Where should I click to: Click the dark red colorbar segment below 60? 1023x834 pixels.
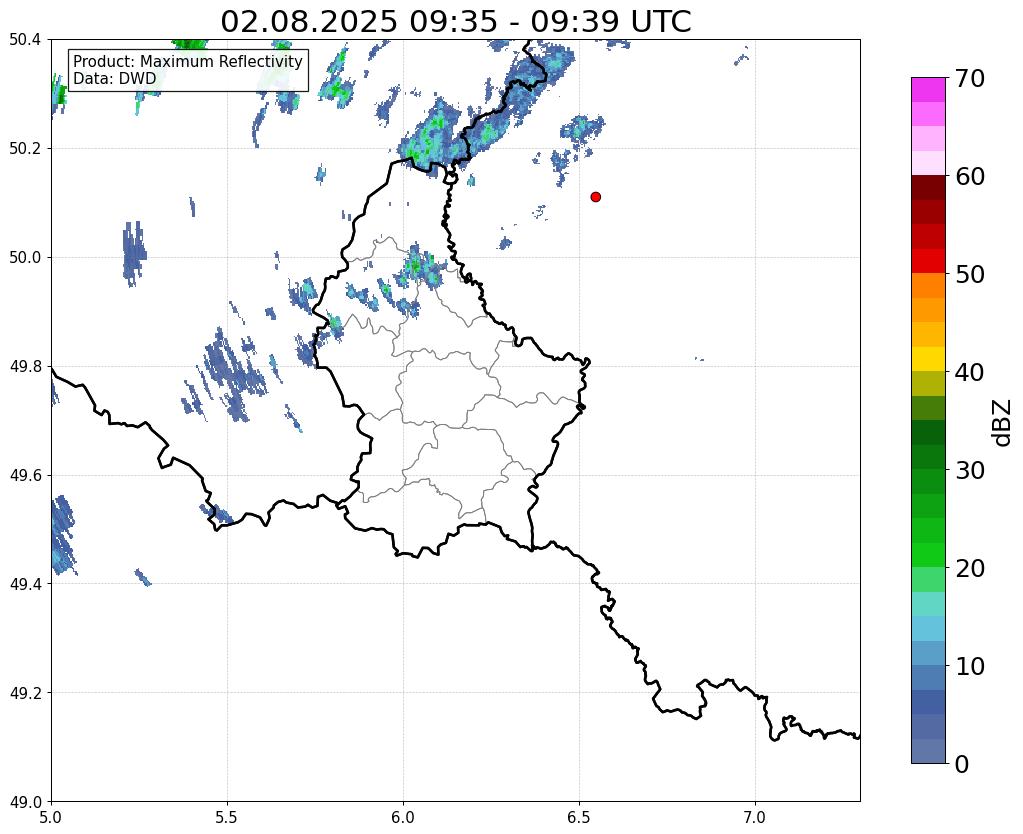point(928,188)
